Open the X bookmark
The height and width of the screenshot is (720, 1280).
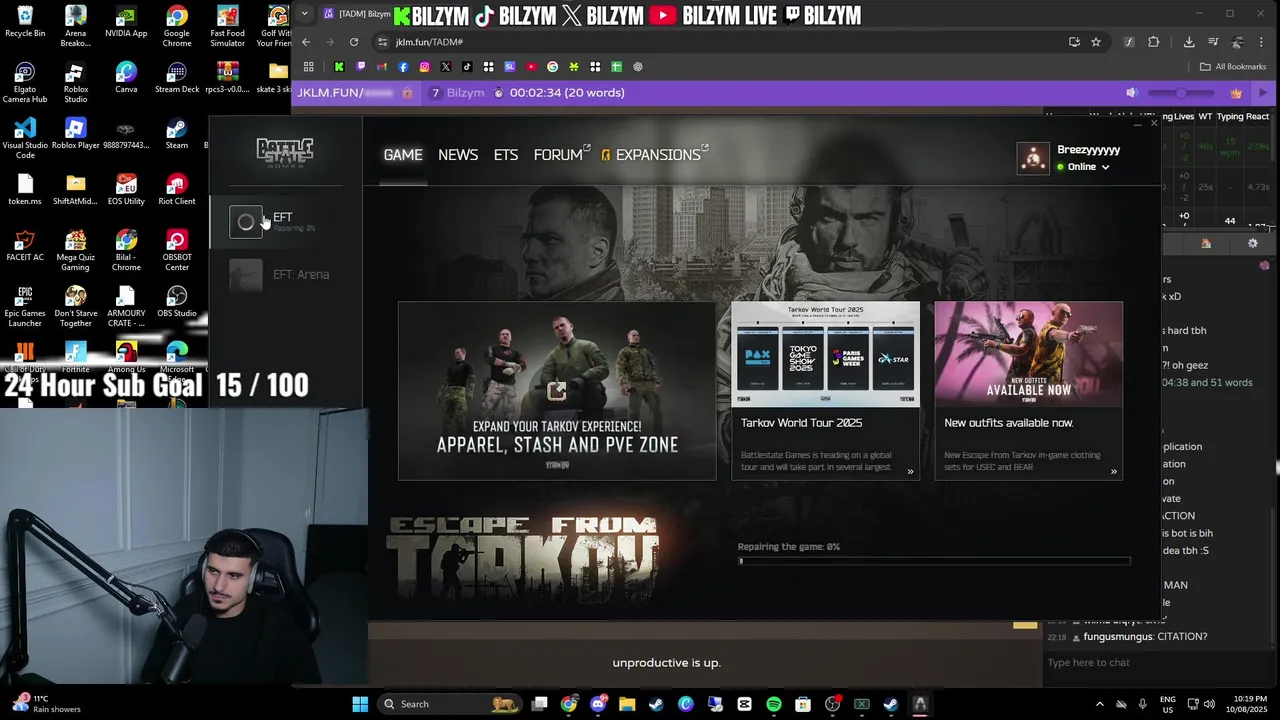[x=446, y=67]
